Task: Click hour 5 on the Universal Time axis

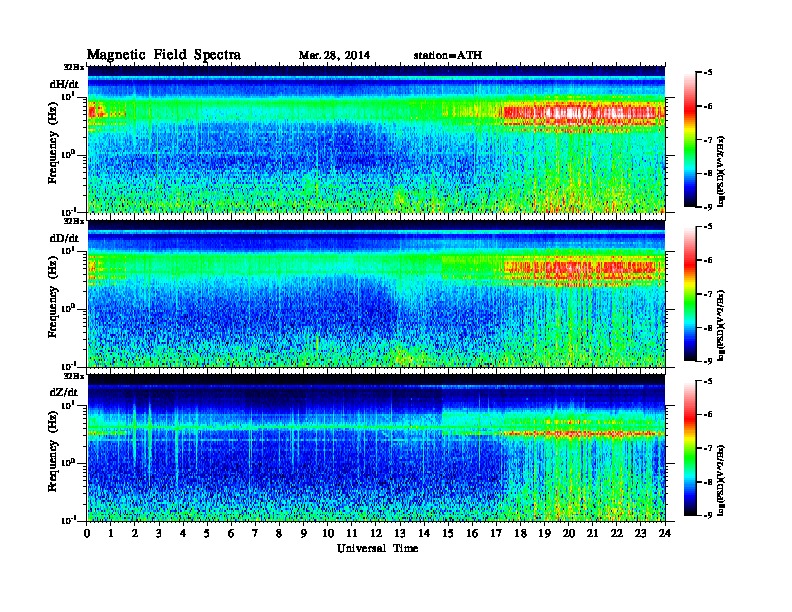Action: [x=208, y=533]
